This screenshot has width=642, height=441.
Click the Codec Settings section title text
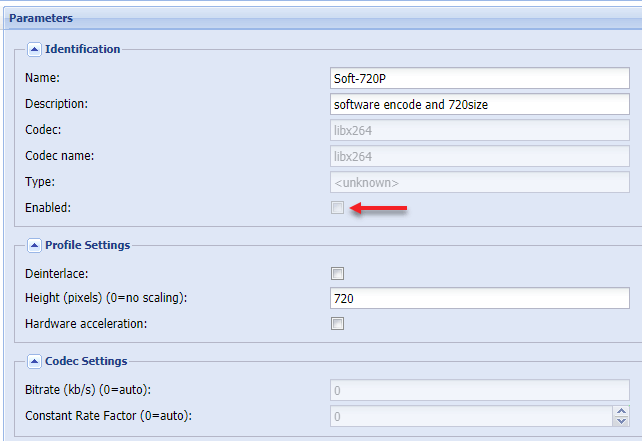tap(86, 361)
